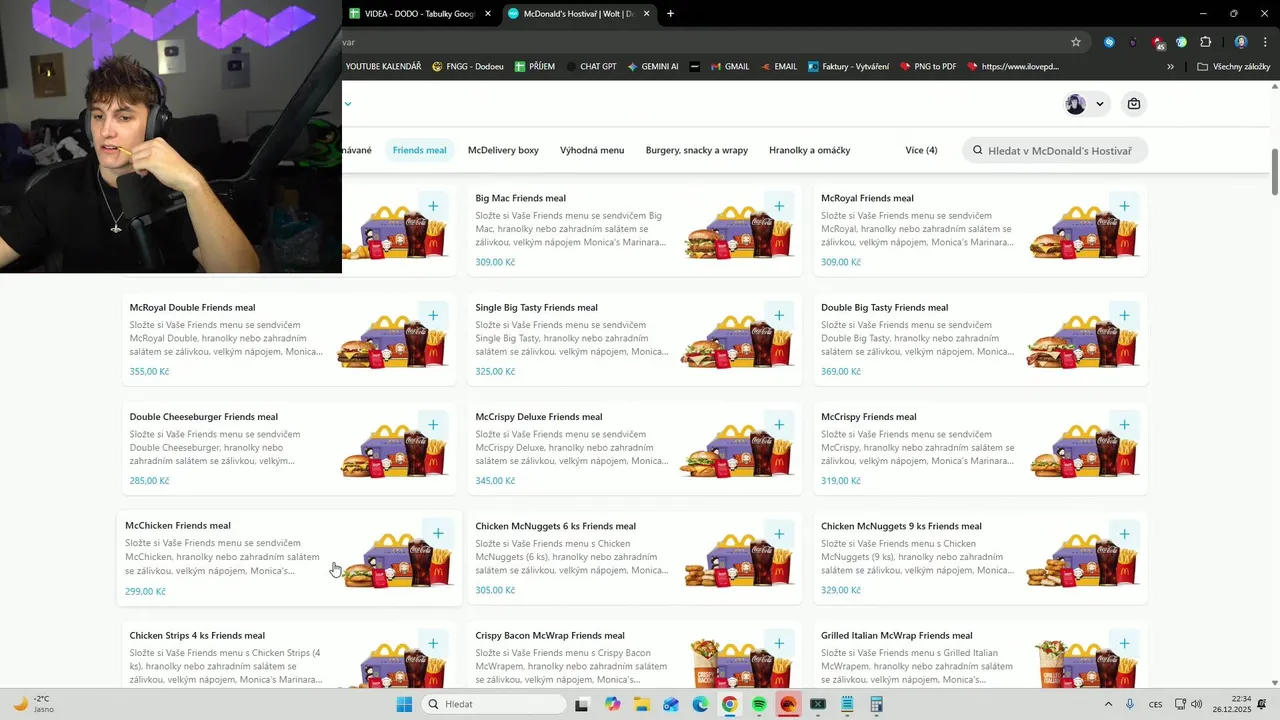Open PNG to PDF bookmark
This screenshot has height=720, width=1280.
point(928,67)
